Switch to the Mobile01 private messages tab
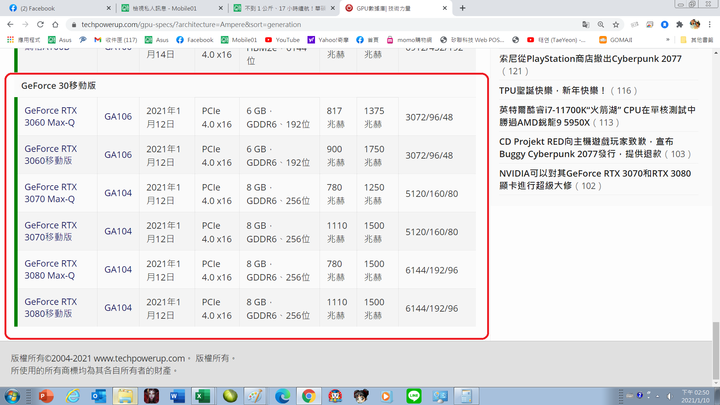The image size is (720, 405). (171, 8)
